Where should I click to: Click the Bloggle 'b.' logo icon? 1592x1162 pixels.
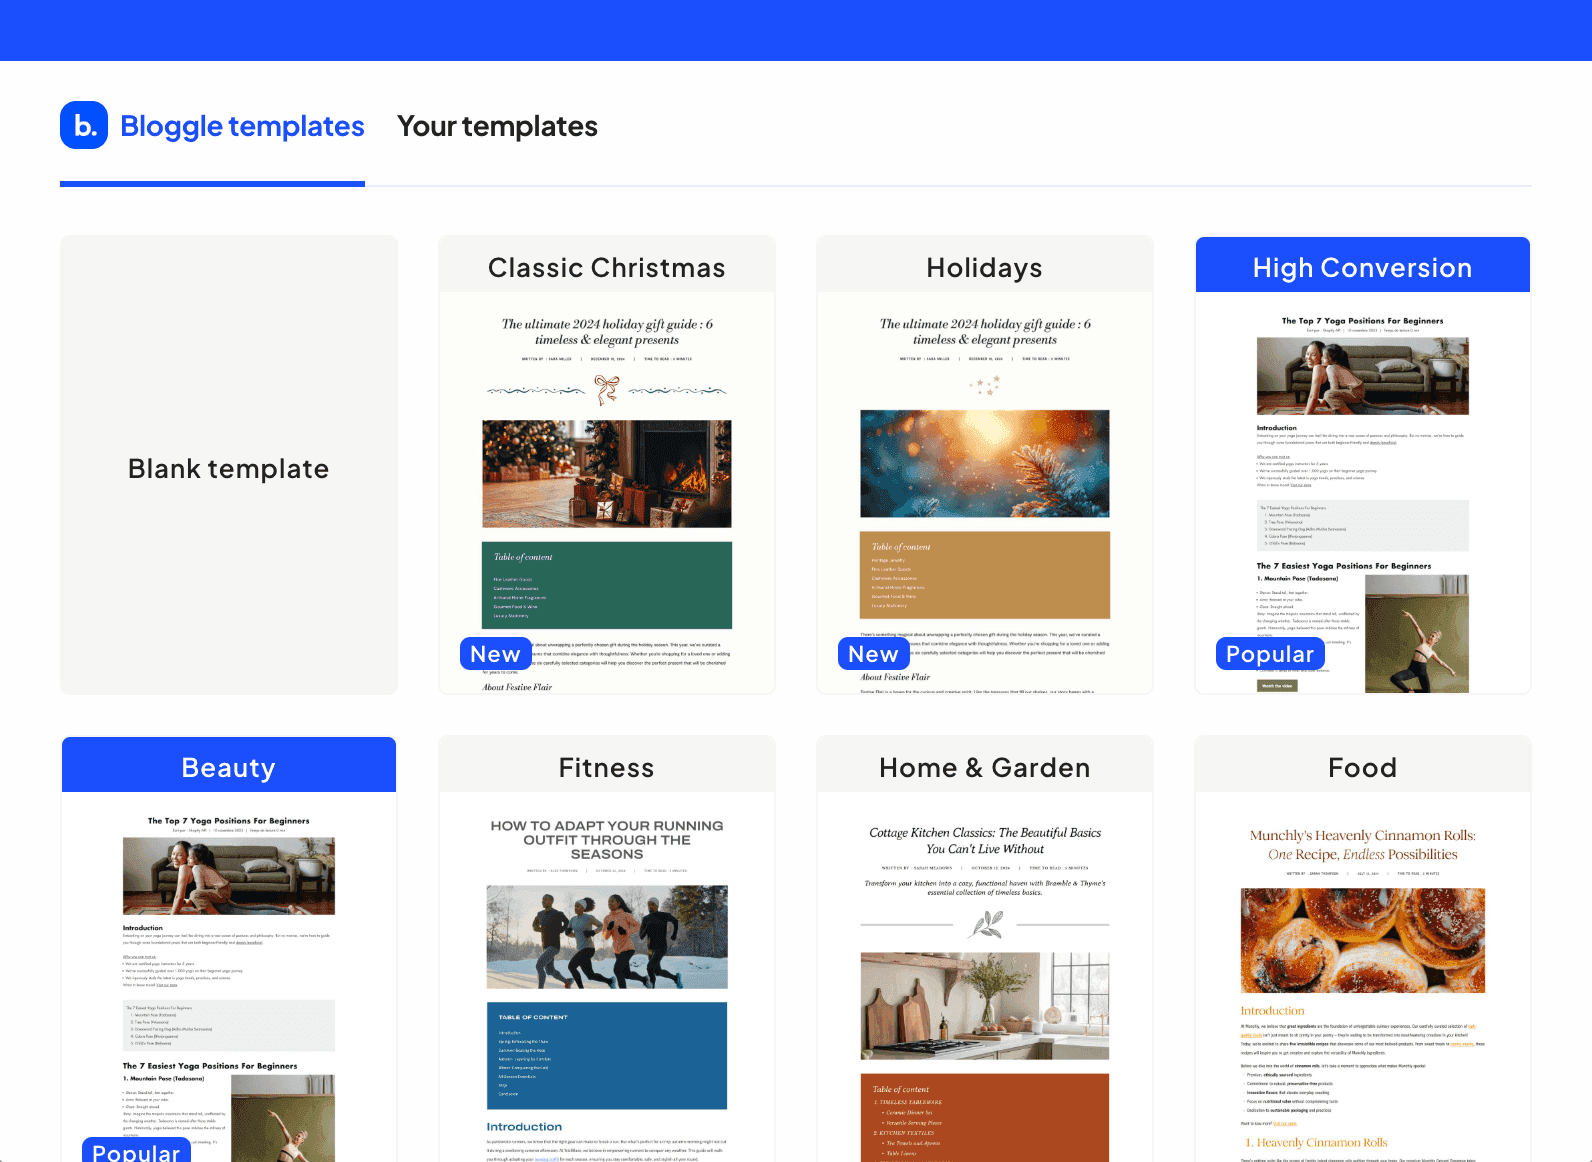click(x=84, y=125)
